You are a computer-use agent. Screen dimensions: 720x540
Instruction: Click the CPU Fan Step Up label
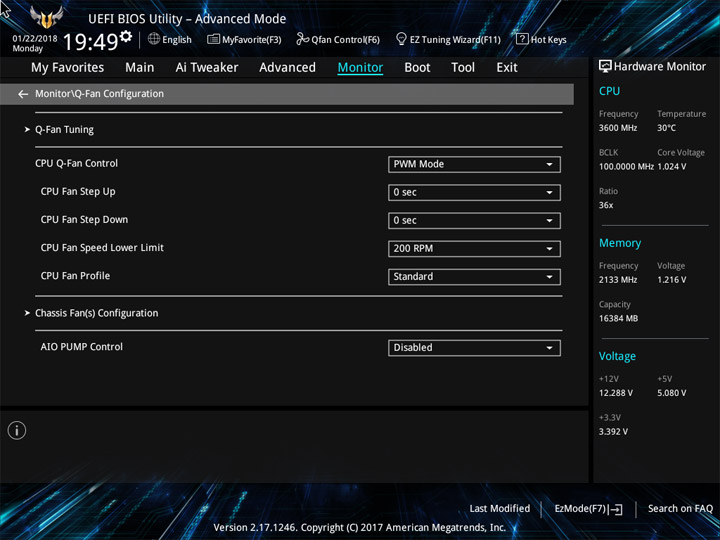(x=78, y=191)
